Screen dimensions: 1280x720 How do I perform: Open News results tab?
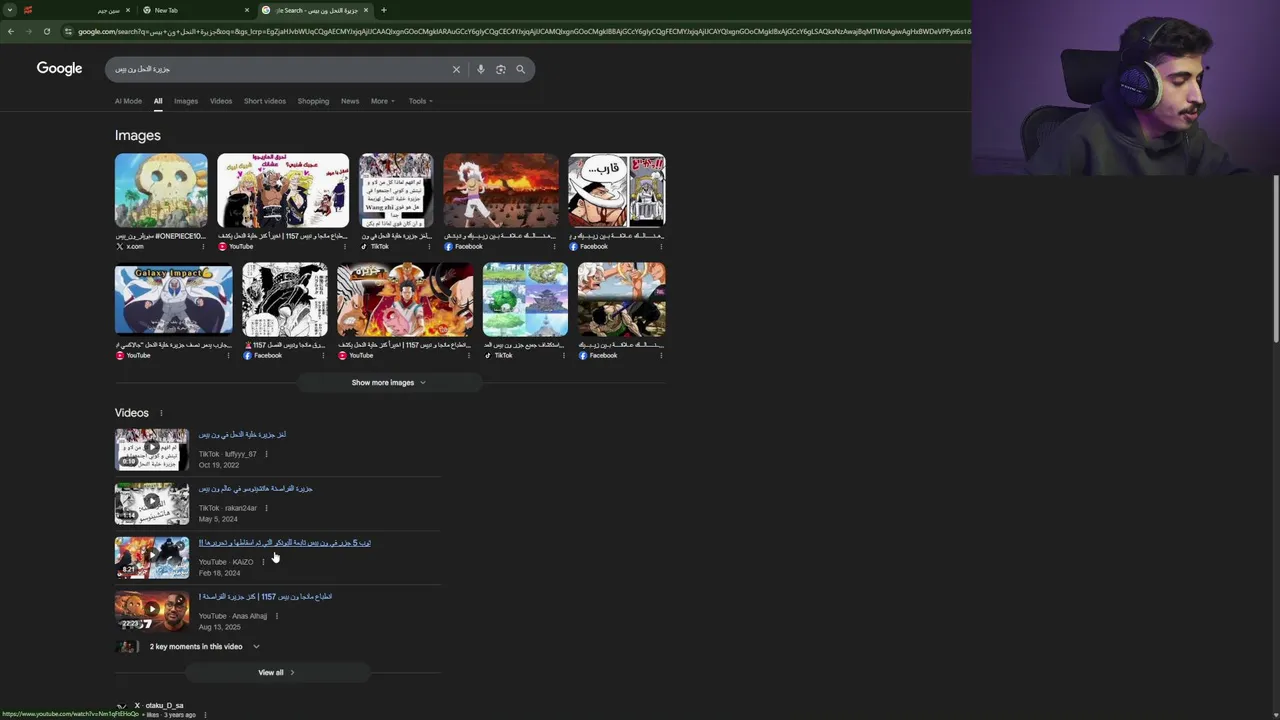(350, 101)
